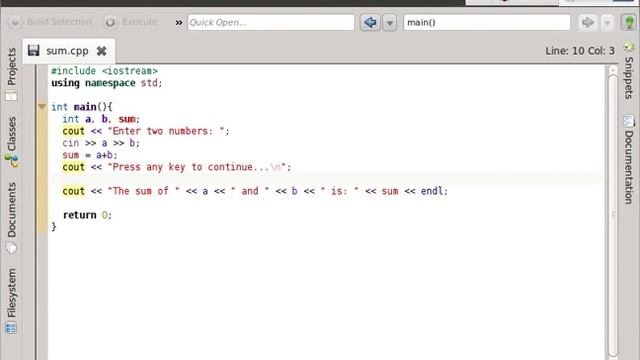Click scrollbar up arrow in editor
This screenshot has width=640, height=360.
(x=613, y=70)
